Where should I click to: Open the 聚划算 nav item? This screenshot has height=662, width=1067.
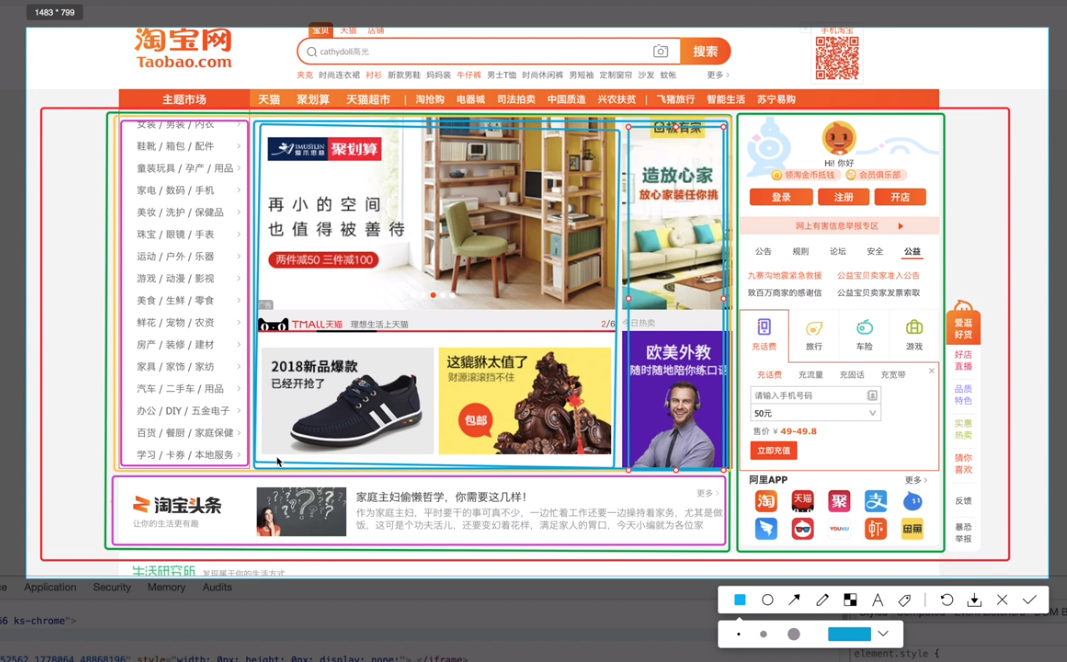point(313,99)
